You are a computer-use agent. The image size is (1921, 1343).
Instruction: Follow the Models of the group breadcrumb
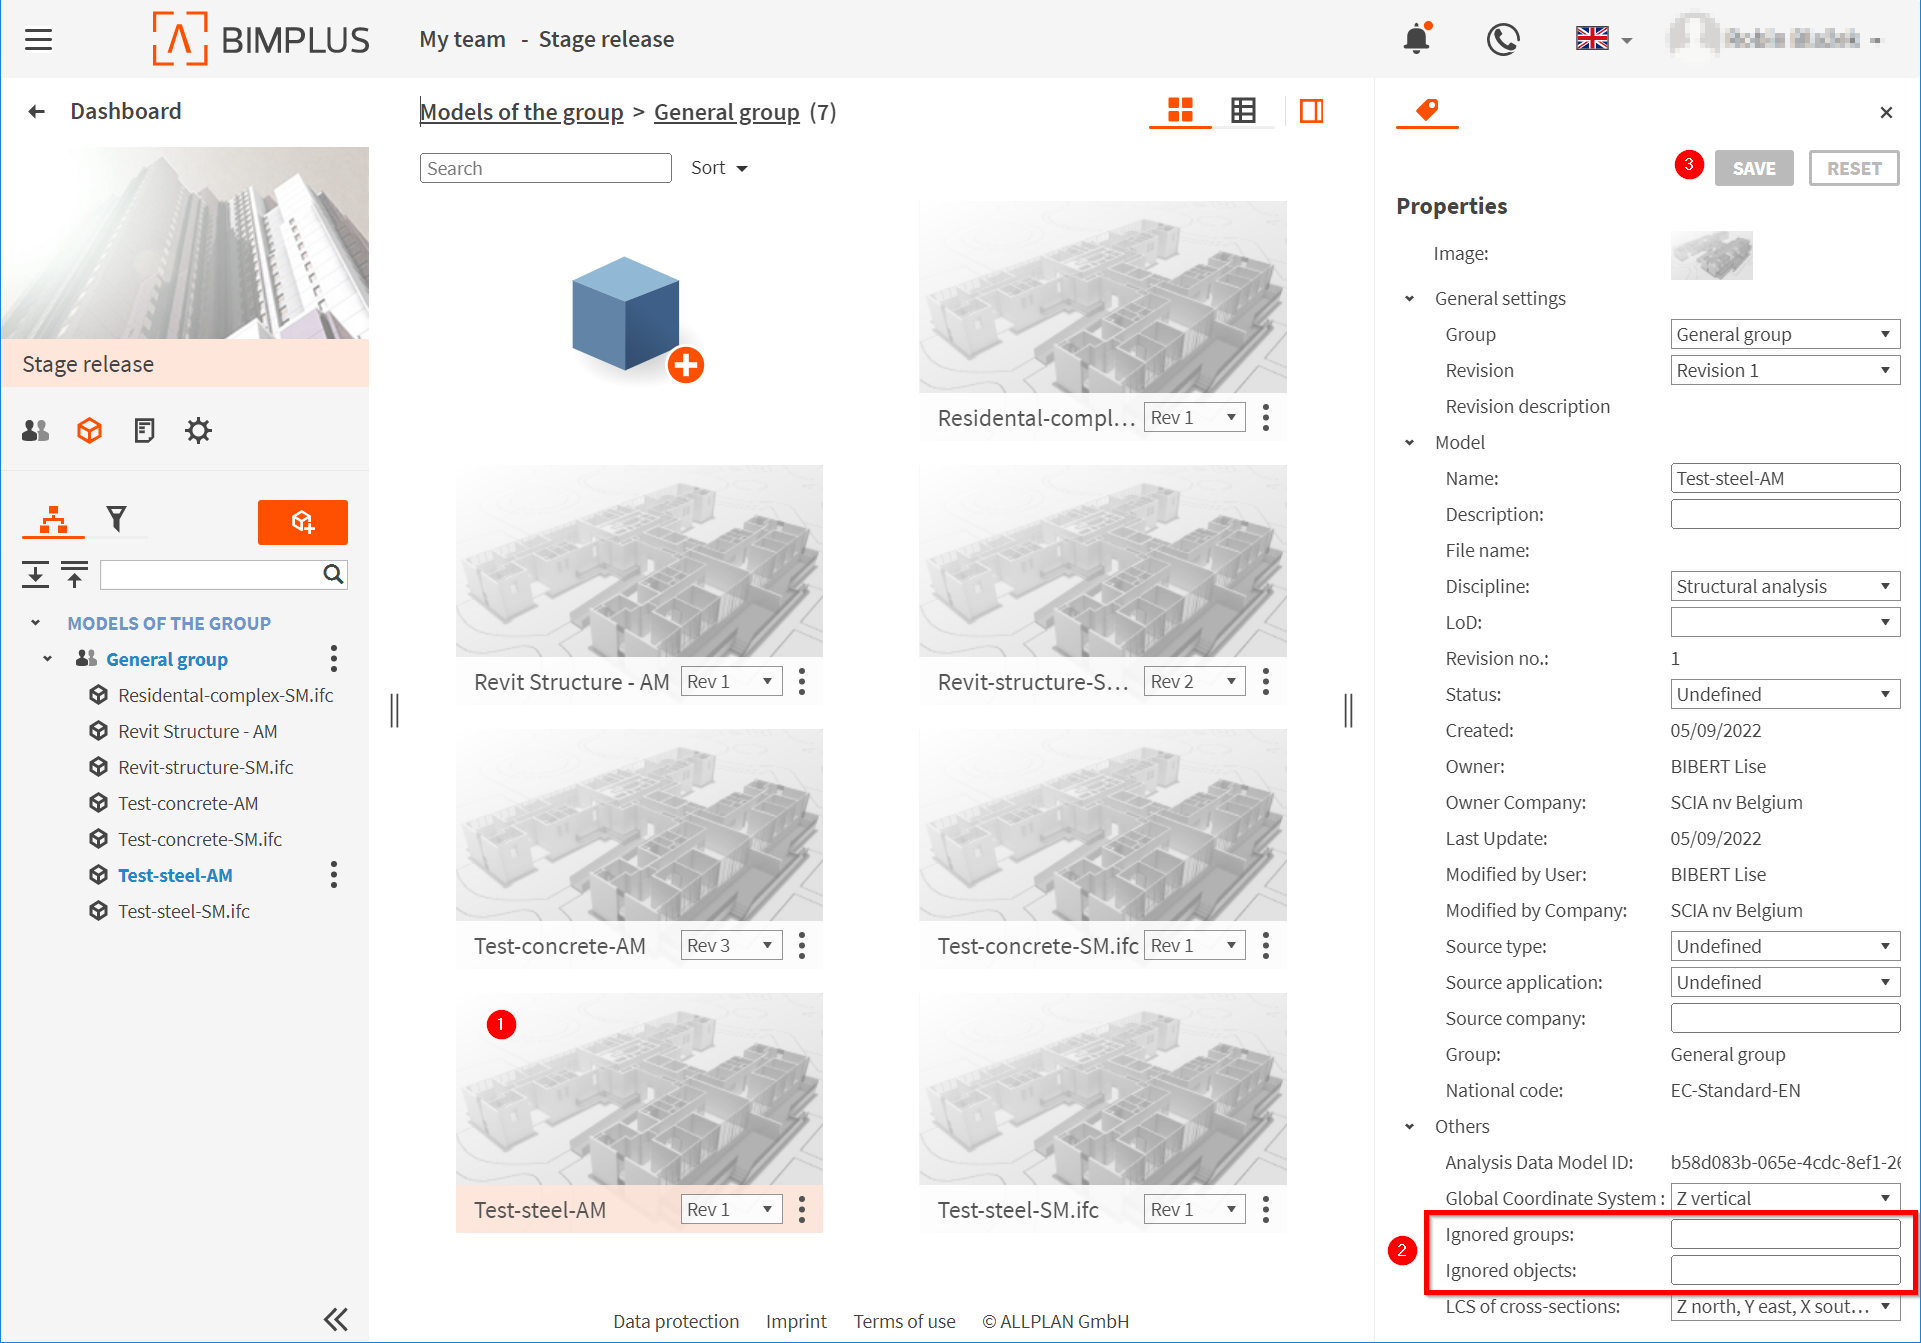click(521, 112)
